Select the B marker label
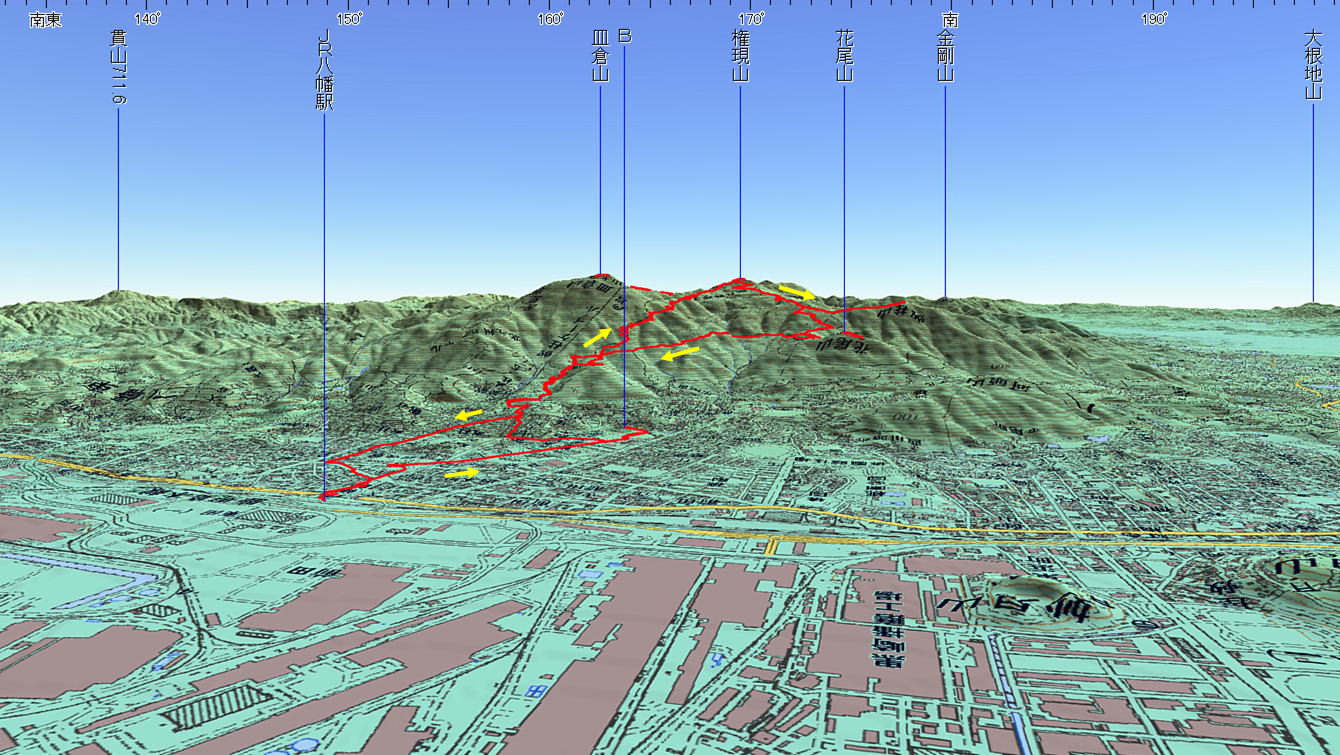This screenshot has height=755, width=1340. point(624,37)
